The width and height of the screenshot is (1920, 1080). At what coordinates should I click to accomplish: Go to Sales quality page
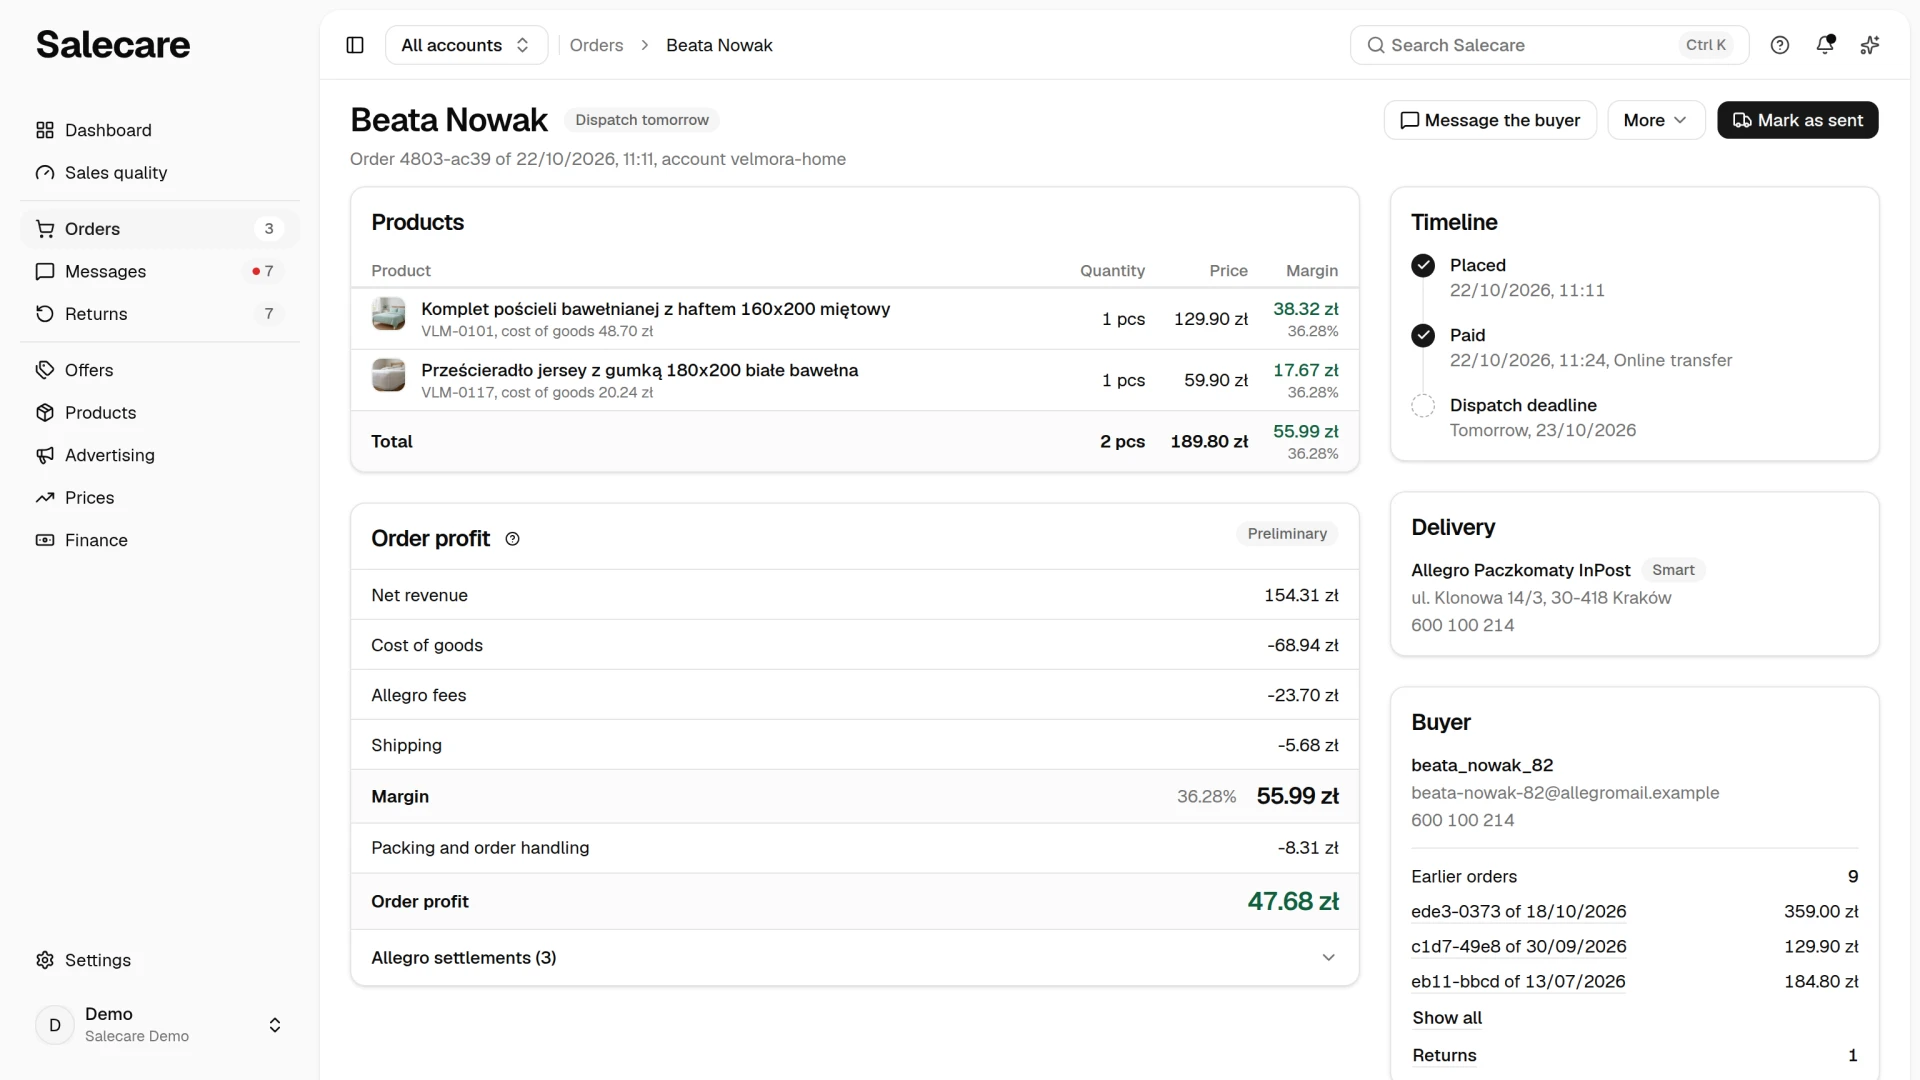[160, 173]
